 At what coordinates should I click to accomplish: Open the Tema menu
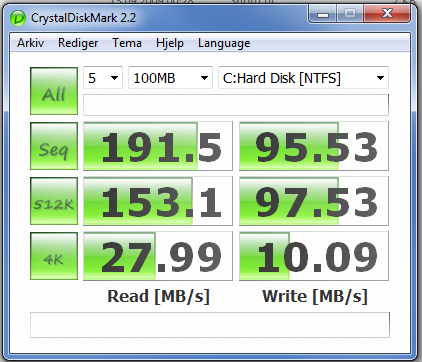(x=127, y=43)
